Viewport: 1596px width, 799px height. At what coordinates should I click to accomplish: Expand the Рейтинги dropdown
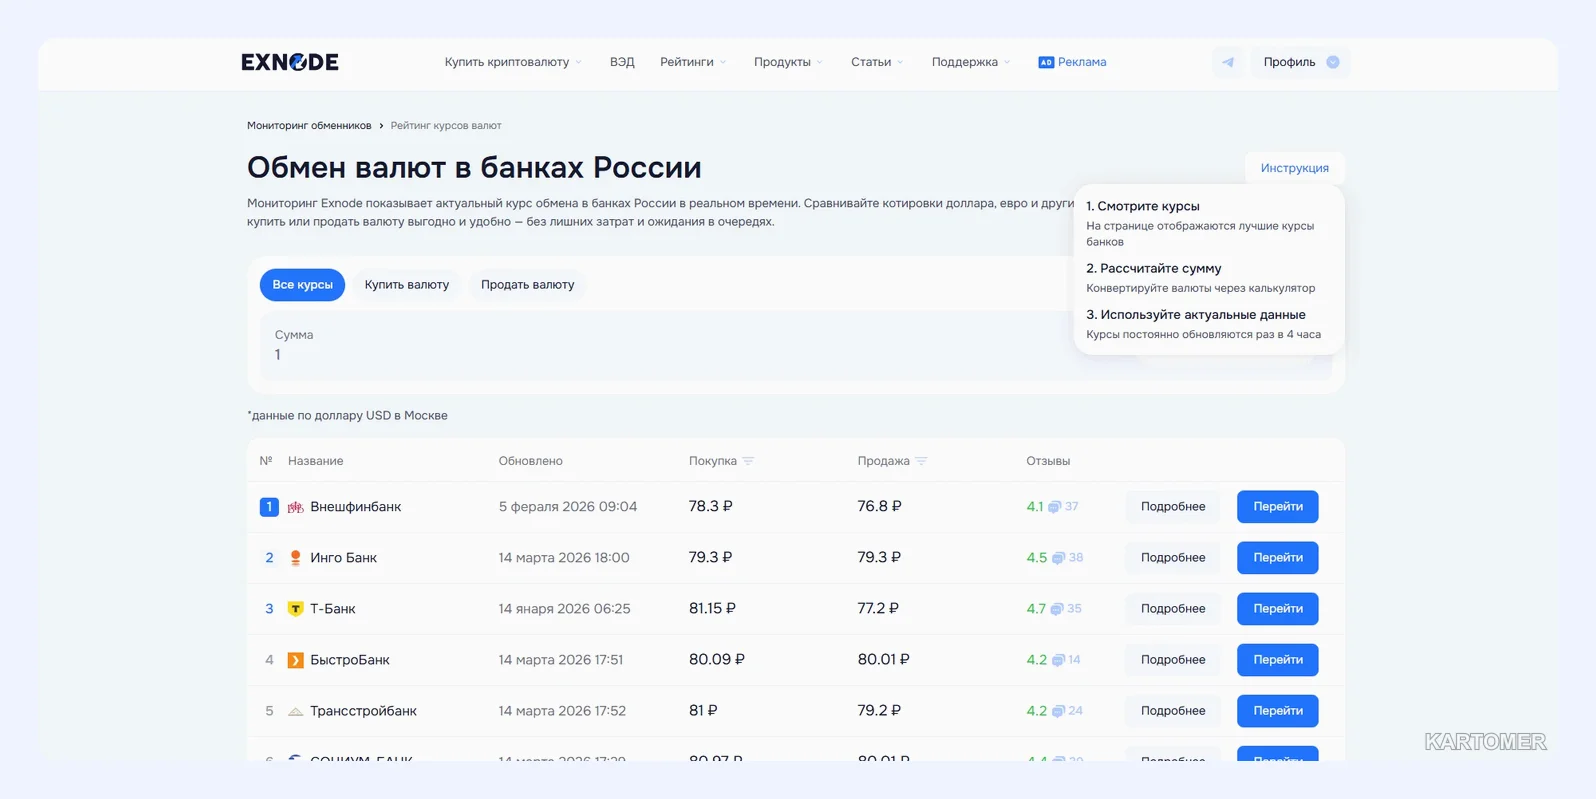pyautogui.click(x=693, y=62)
